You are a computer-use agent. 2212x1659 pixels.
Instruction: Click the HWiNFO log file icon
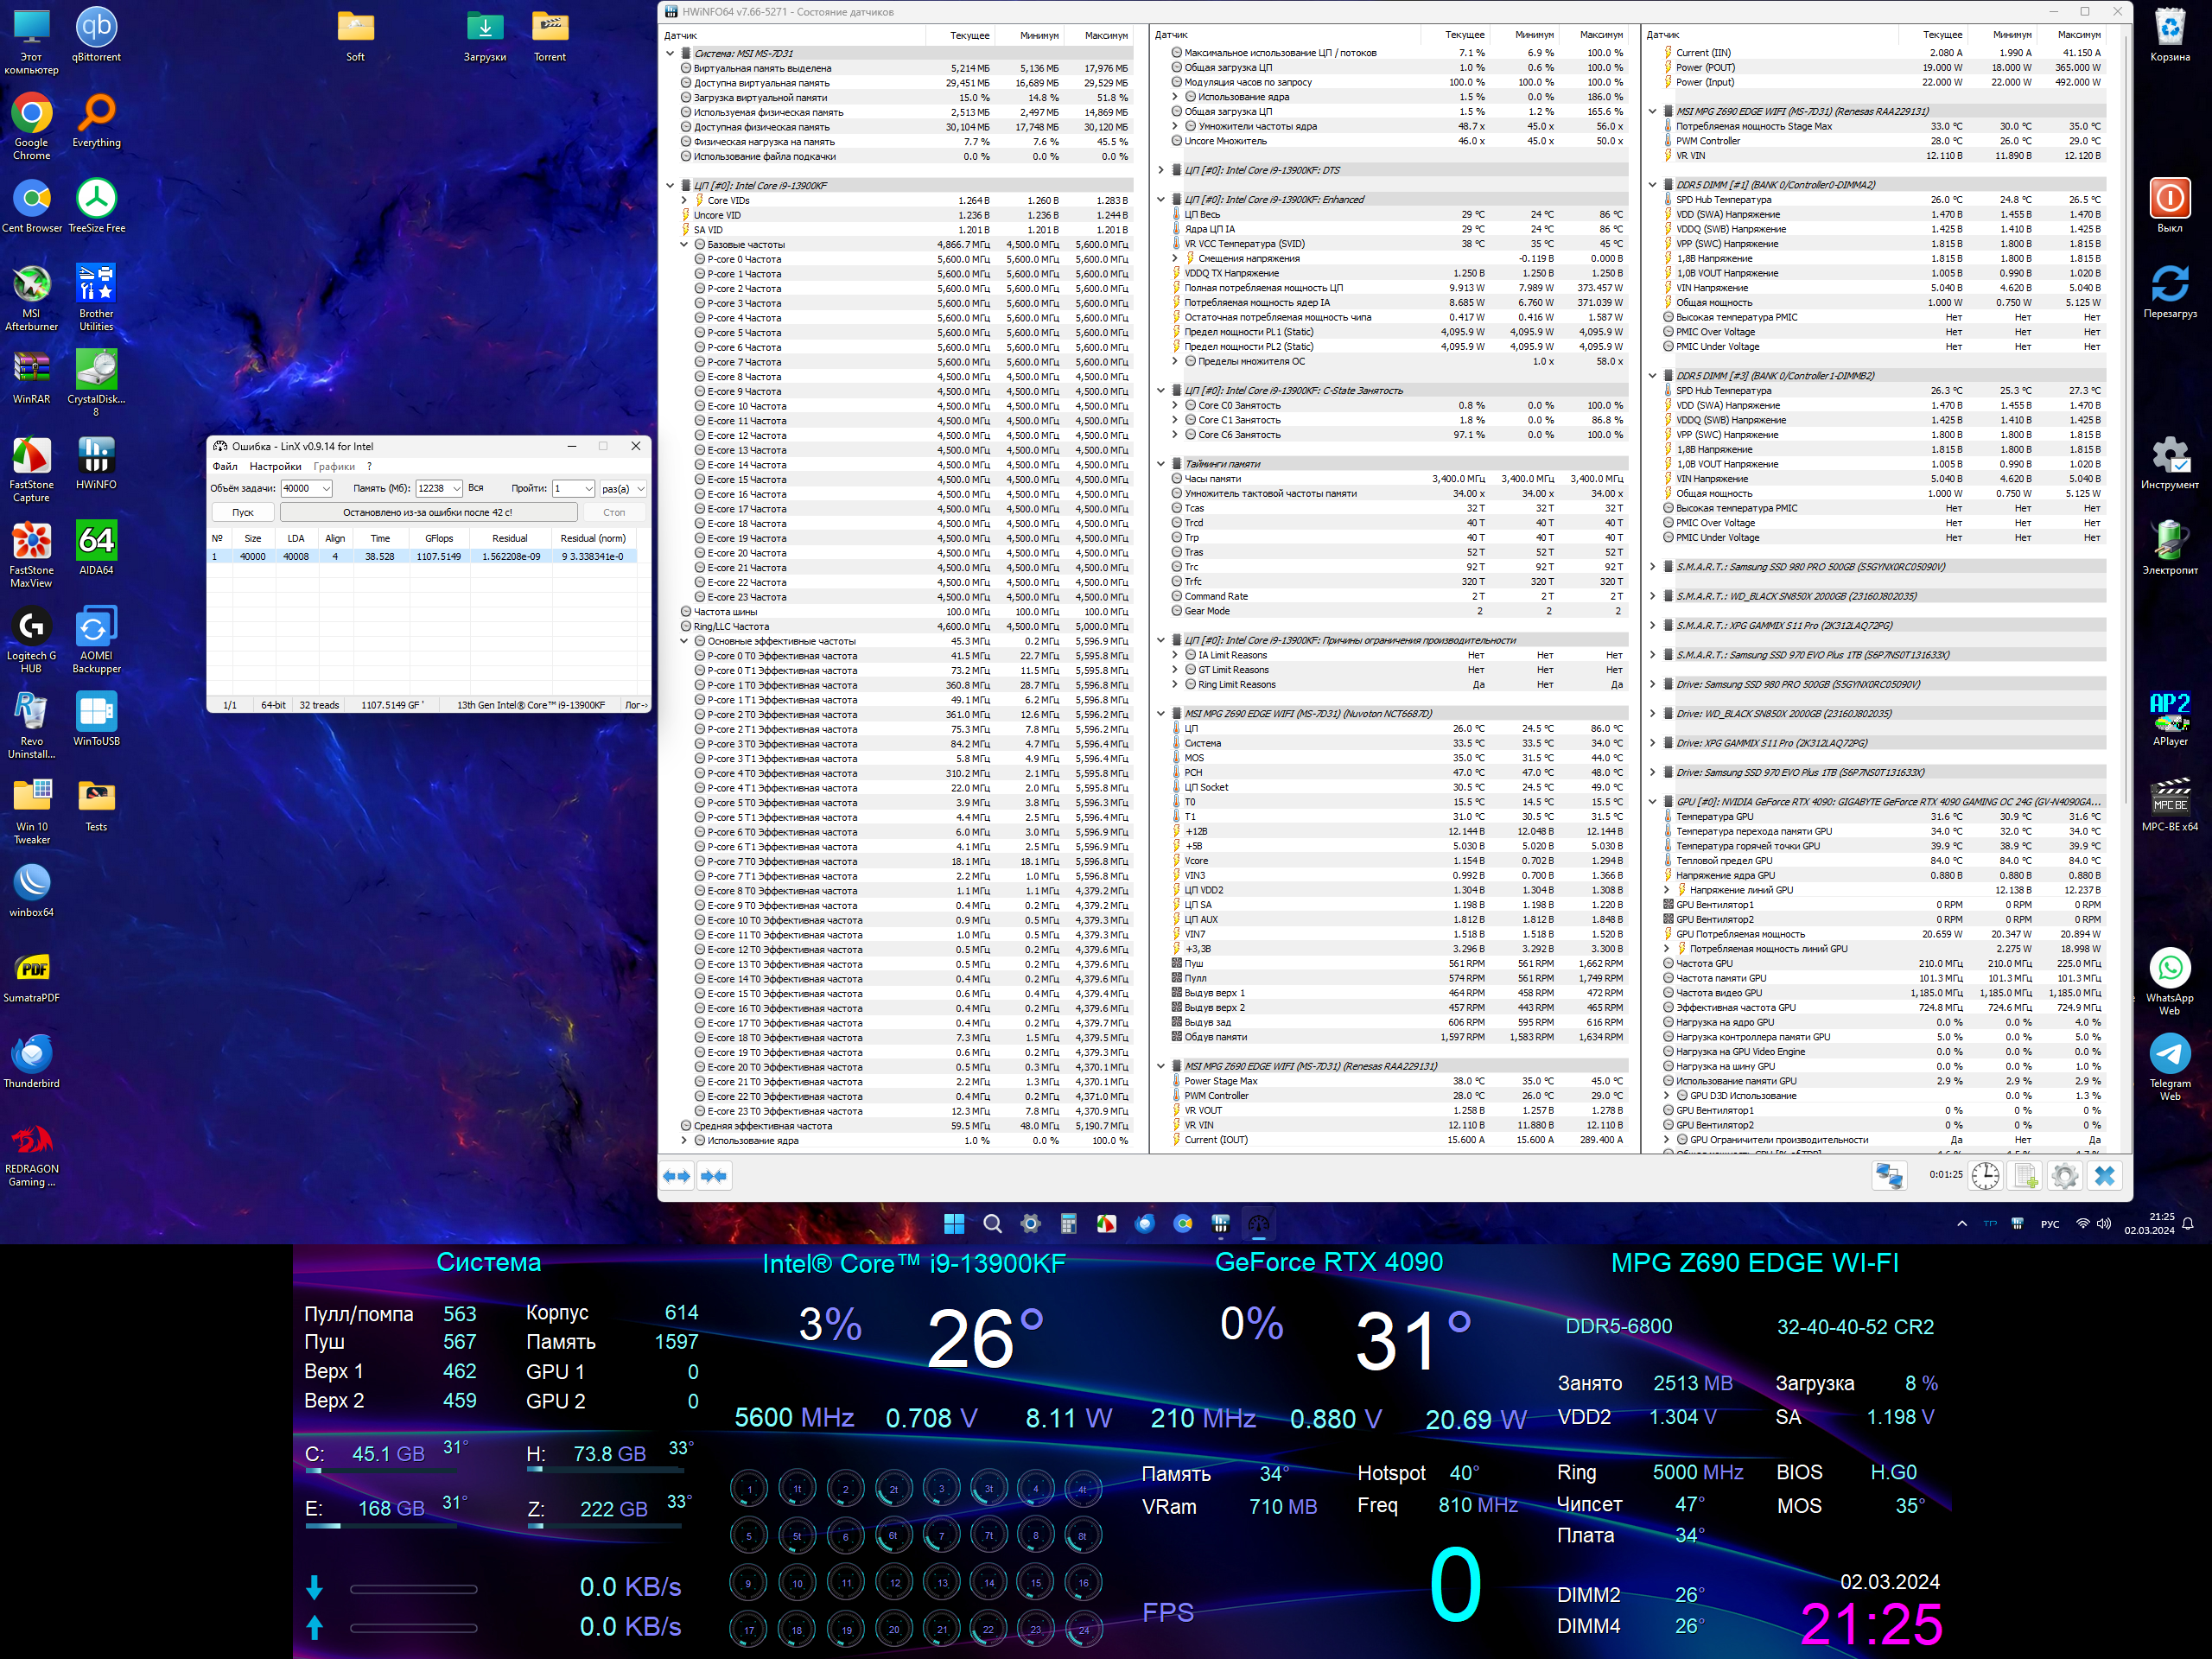(x=2025, y=1176)
